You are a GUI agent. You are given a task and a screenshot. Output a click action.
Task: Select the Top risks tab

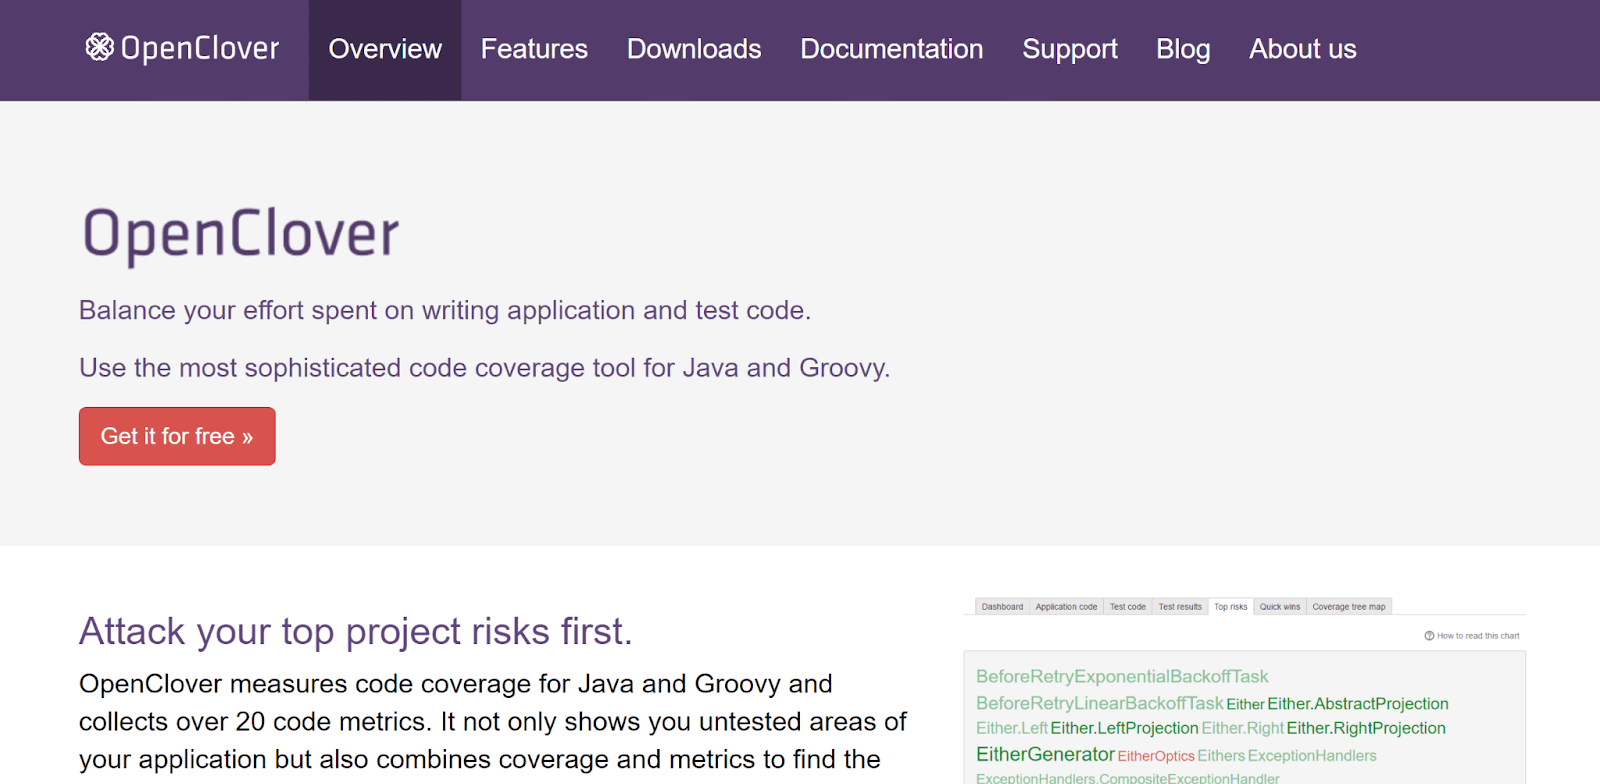(x=1231, y=607)
